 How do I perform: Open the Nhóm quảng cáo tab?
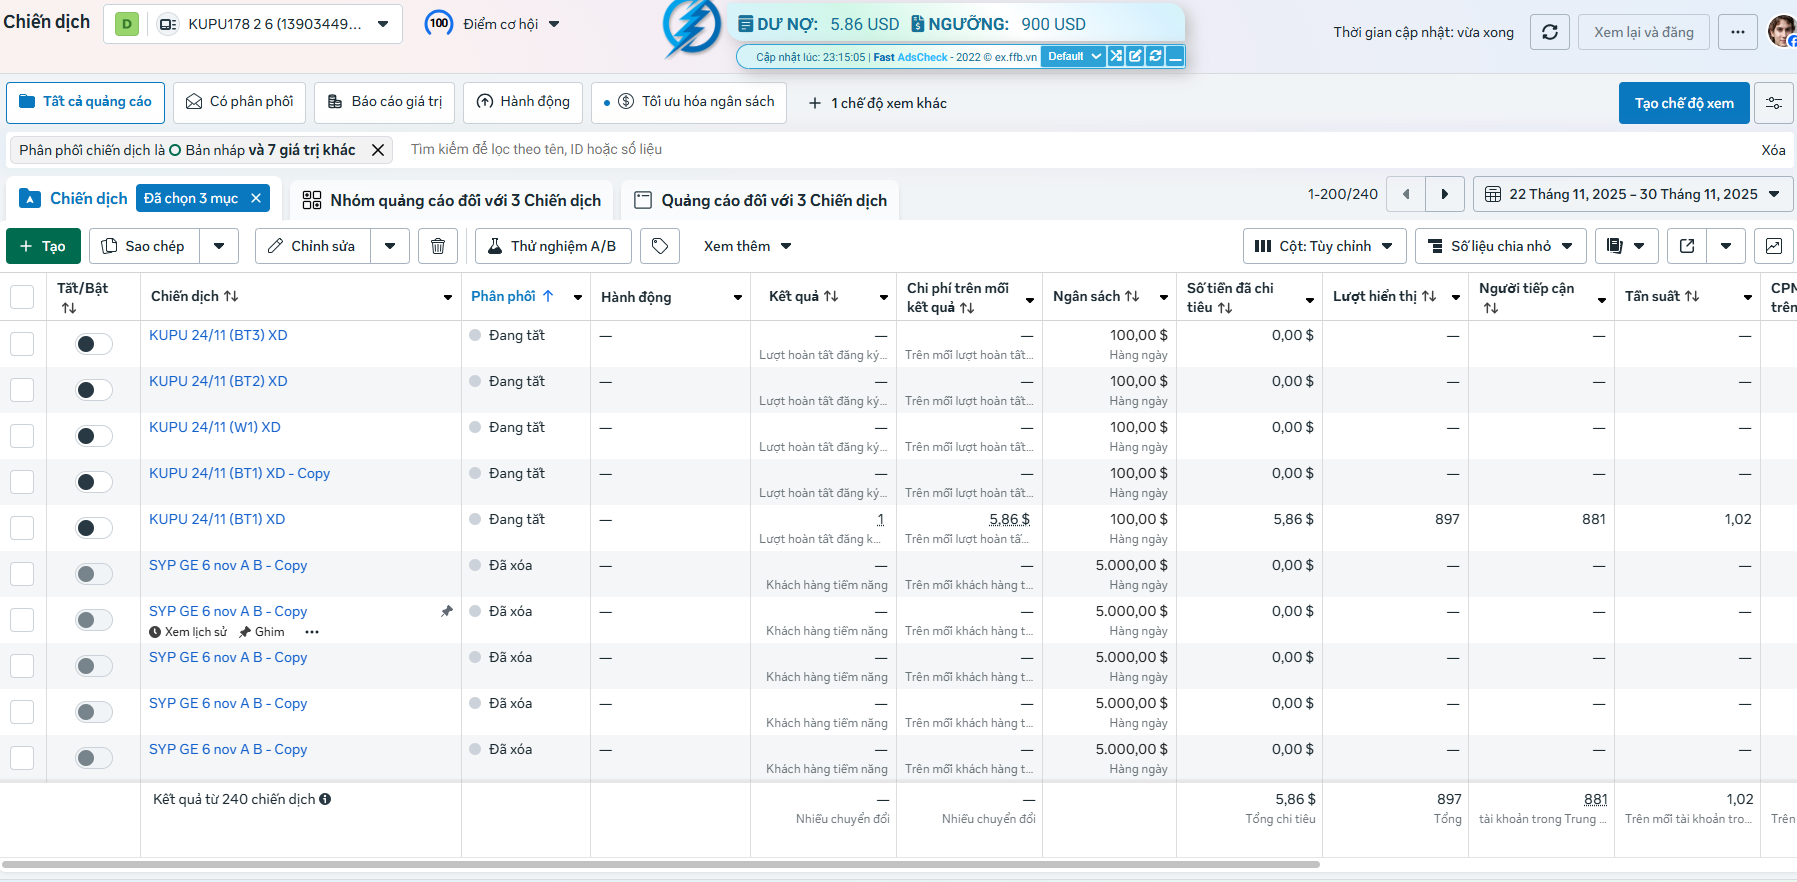(452, 200)
